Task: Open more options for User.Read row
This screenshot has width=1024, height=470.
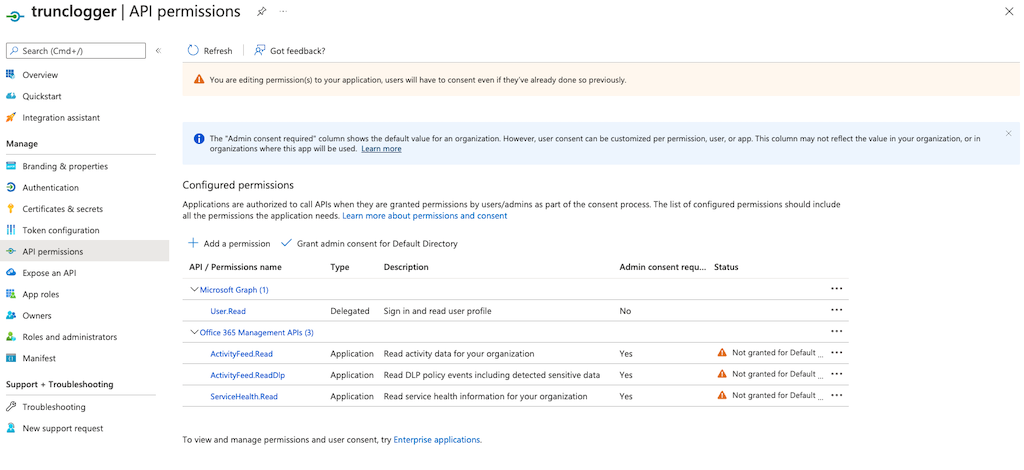Action: click(837, 311)
